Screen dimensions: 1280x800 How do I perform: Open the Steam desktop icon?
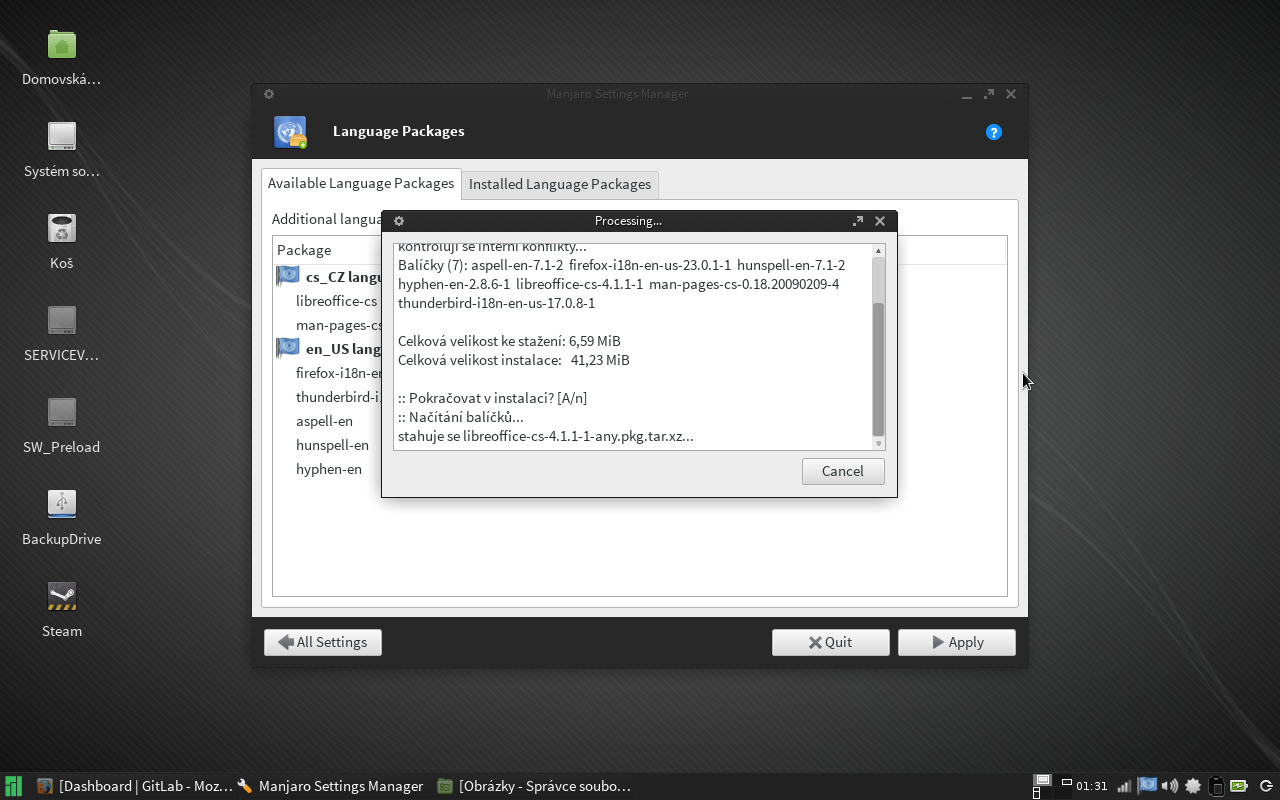(x=62, y=597)
